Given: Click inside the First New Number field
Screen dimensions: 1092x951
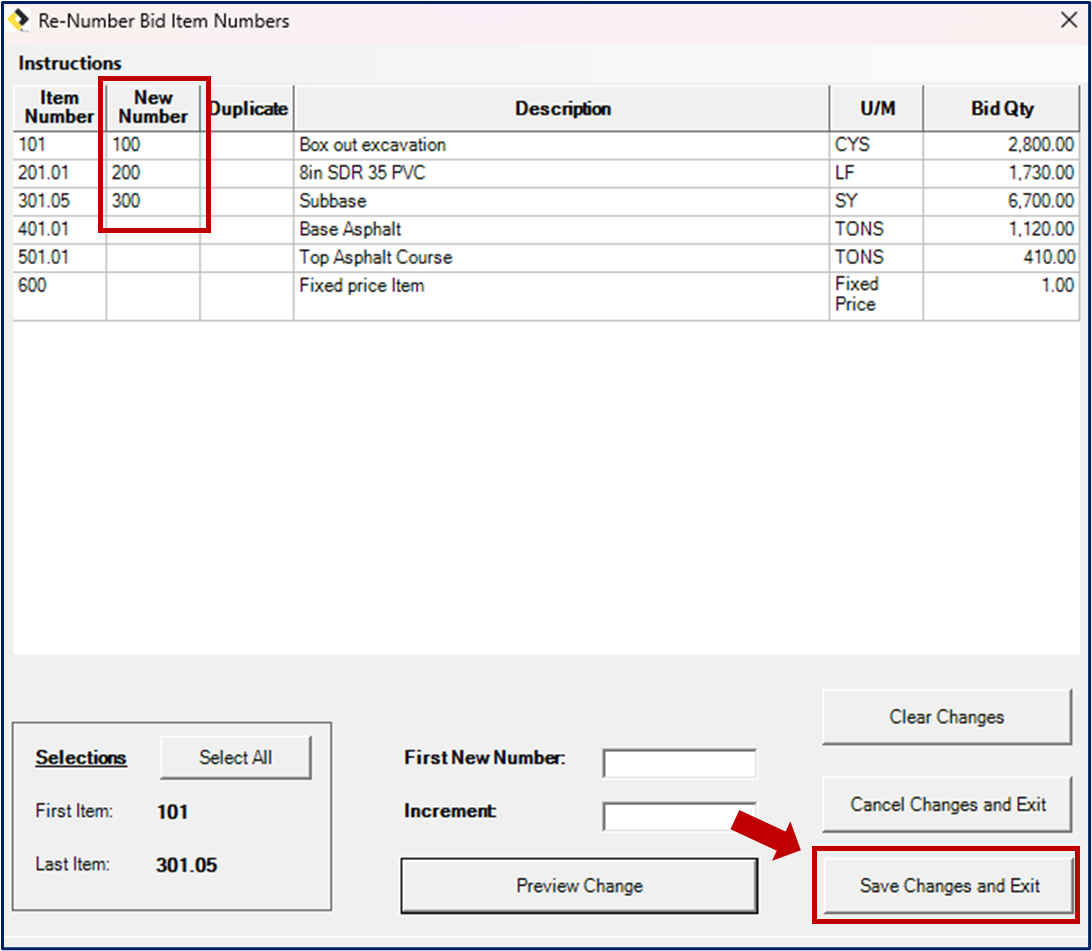Looking at the screenshot, I should (680, 762).
